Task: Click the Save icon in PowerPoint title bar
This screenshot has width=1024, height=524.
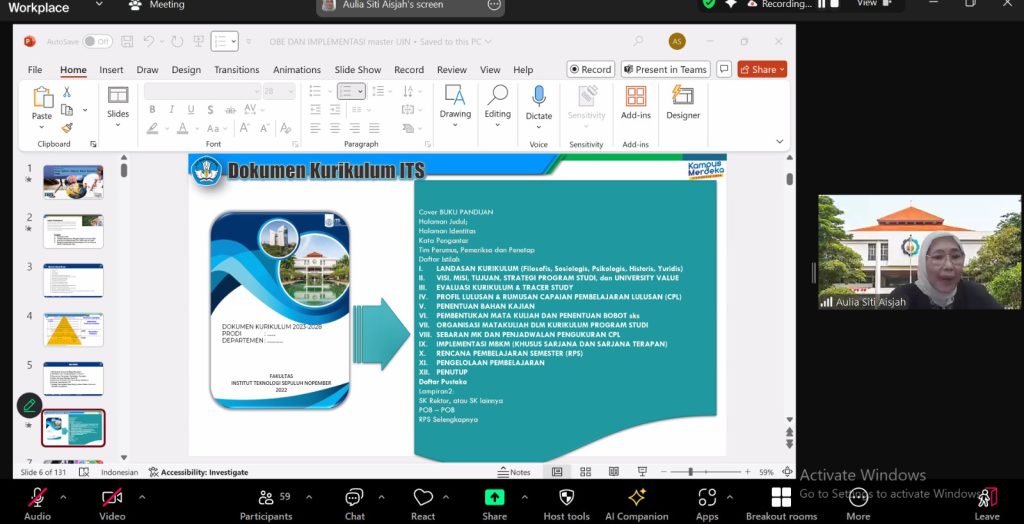Action: click(x=127, y=41)
